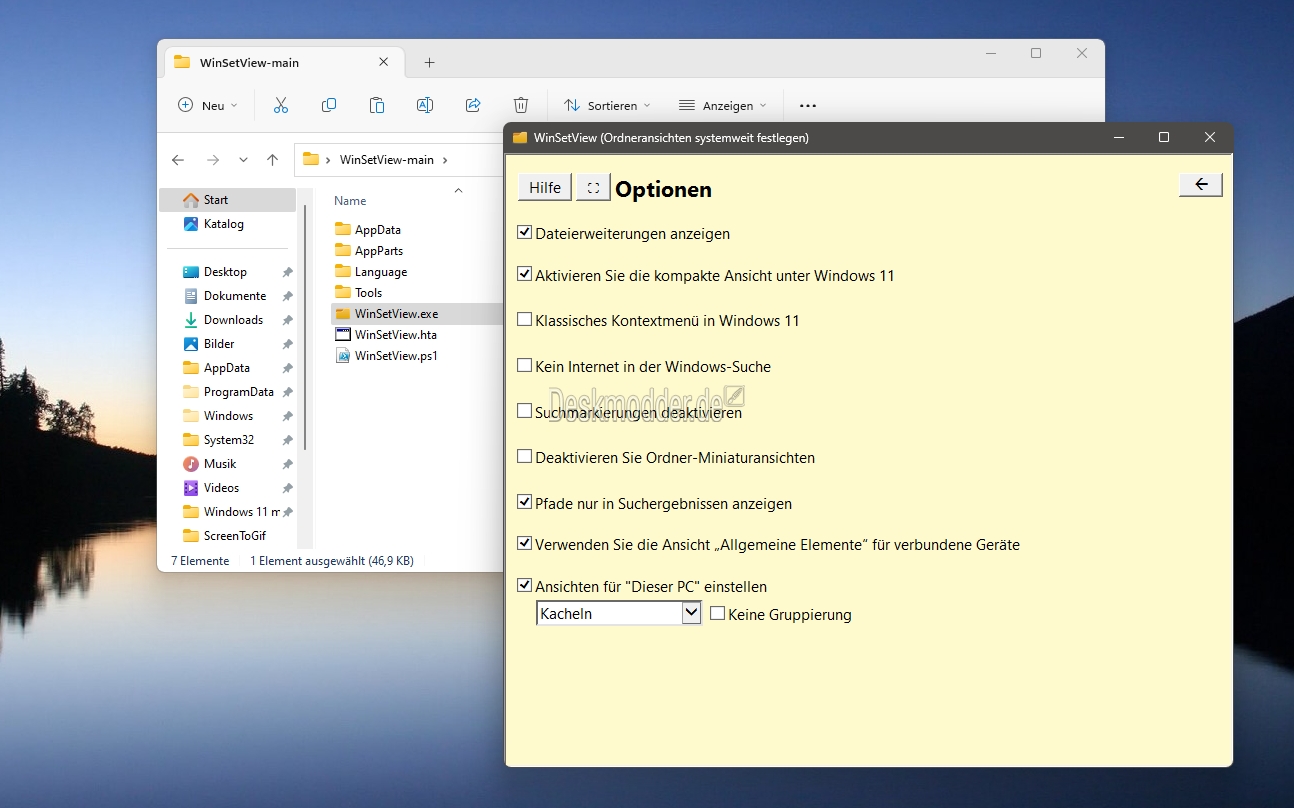Toggle Allgemeine Elemente für verbundene Geräte checkbox
Image resolution: width=1294 pixels, height=808 pixels.
coord(524,543)
